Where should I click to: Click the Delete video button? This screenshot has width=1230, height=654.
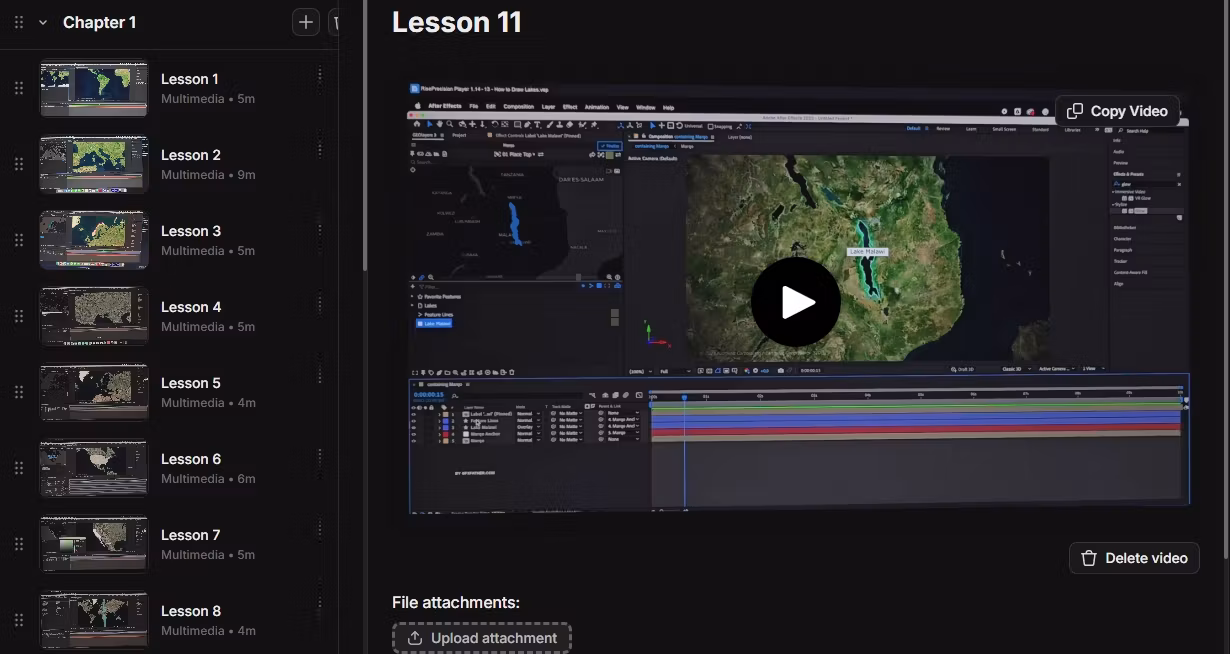tap(1134, 558)
